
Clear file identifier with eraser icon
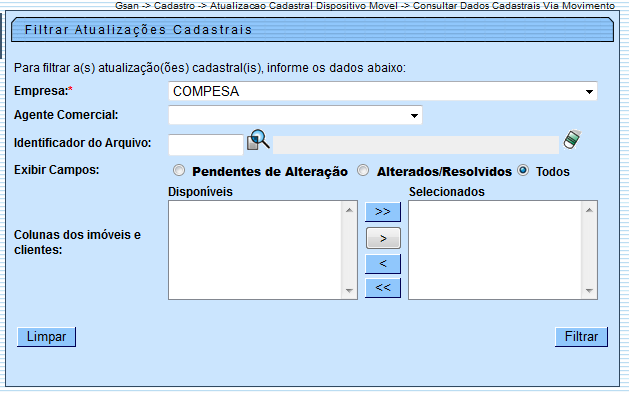pos(572,140)
